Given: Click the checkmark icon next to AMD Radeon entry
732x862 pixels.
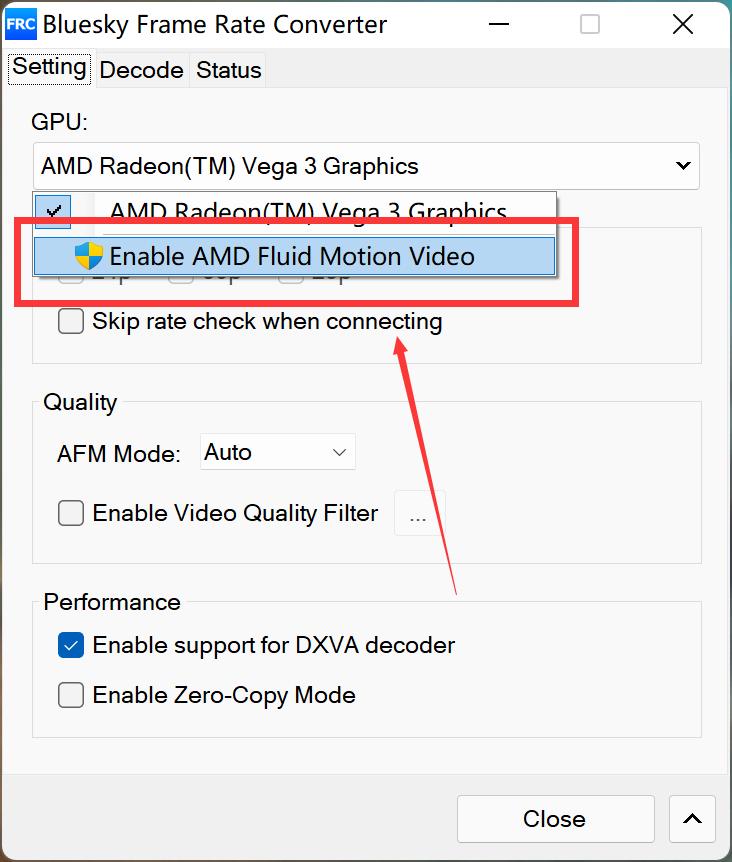Looking at the screenshot, I should click(x=54, y=211).
